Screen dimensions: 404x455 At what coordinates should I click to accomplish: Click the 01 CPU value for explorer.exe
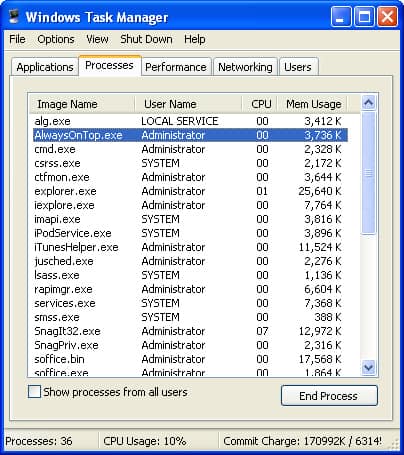point(262,191)
